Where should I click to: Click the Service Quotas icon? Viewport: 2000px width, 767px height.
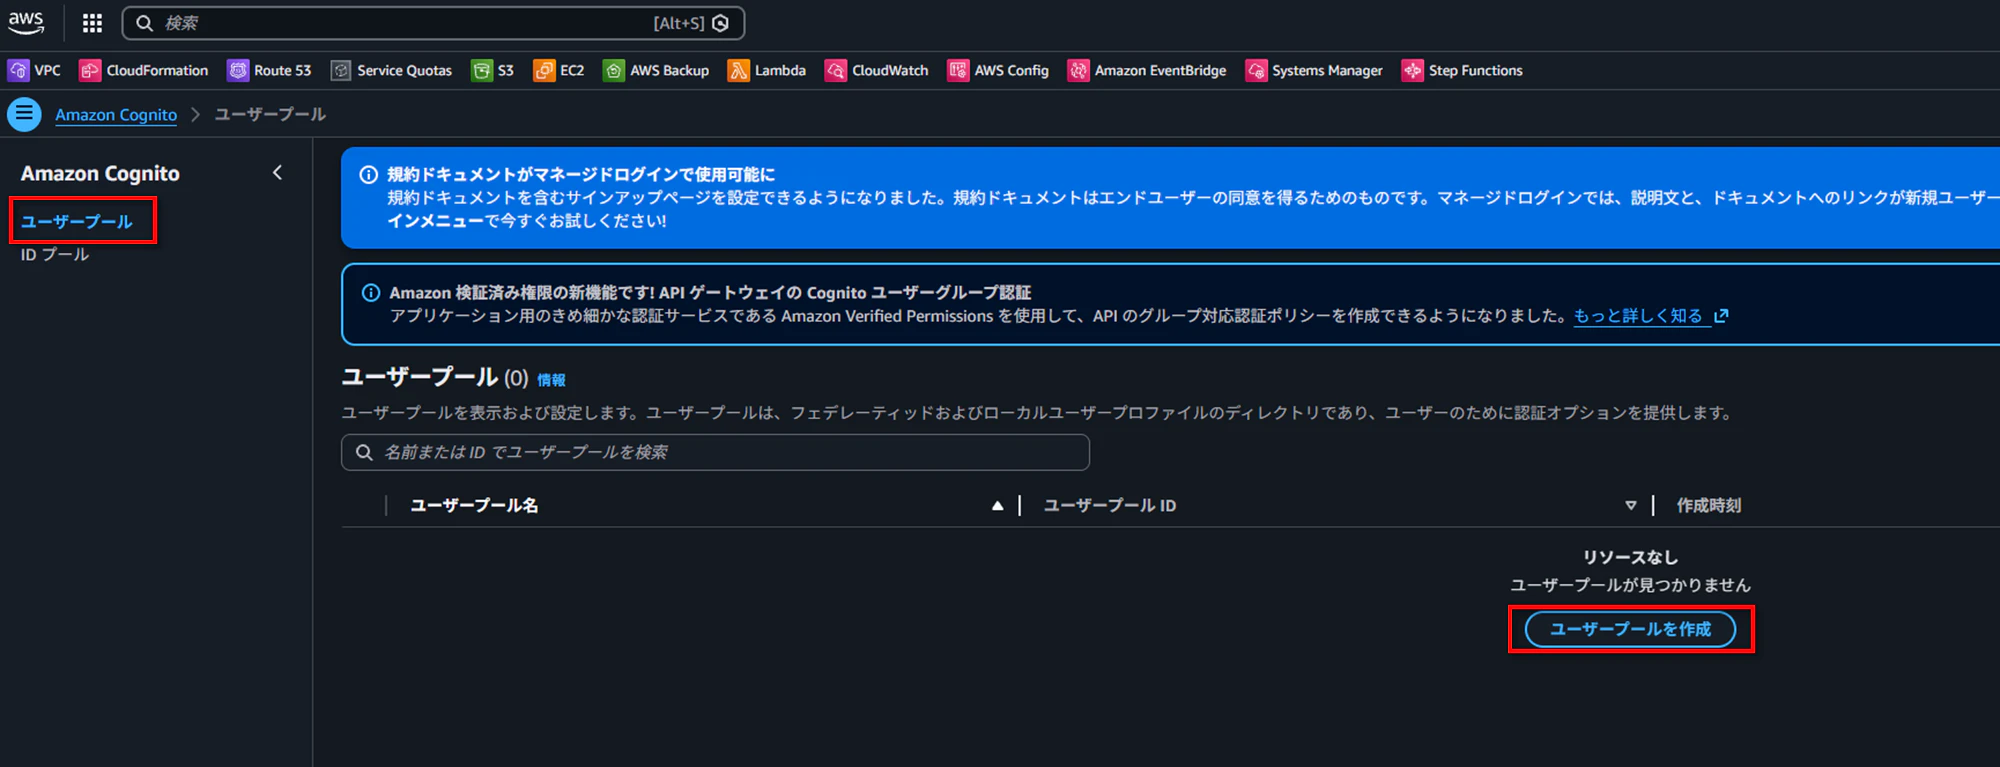[341, 70]
